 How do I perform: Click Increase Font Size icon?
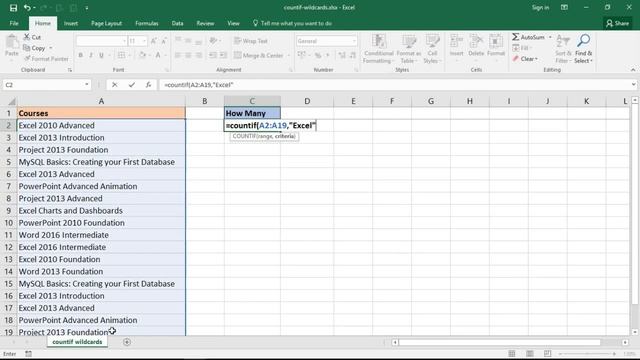[153, 41]
